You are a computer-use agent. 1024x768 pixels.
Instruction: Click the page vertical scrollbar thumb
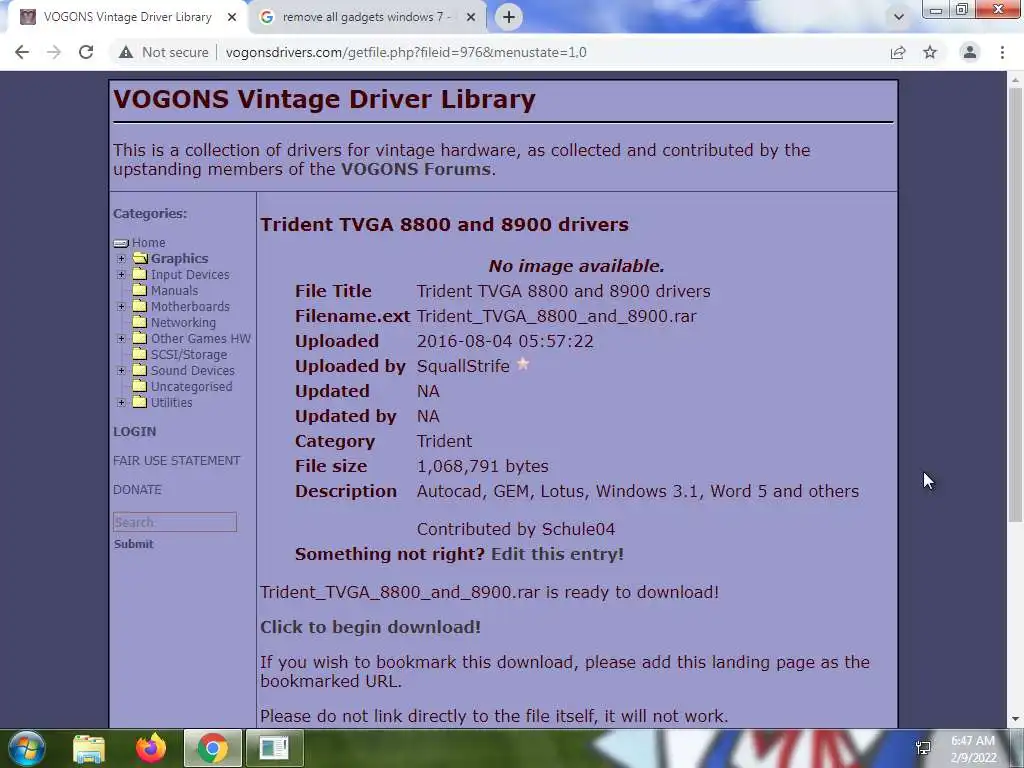point(1016,305)
